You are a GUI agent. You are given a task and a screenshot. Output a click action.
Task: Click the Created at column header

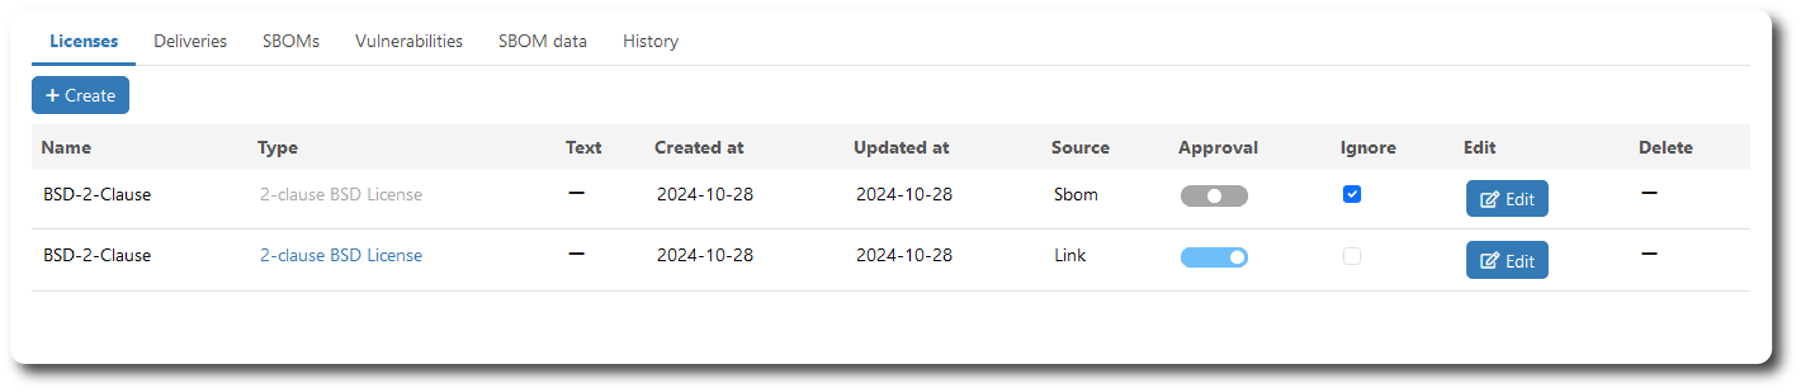(699, 147)
